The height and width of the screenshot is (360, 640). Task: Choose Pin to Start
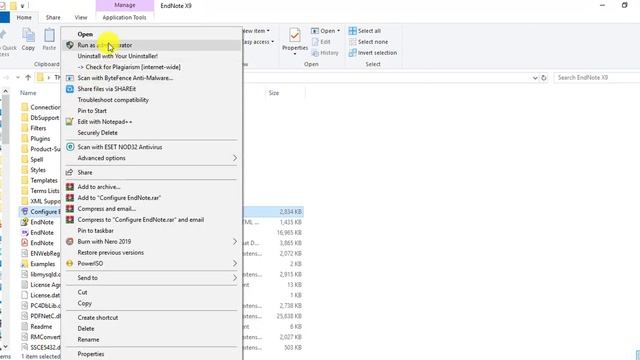click(x=92, y=111)
